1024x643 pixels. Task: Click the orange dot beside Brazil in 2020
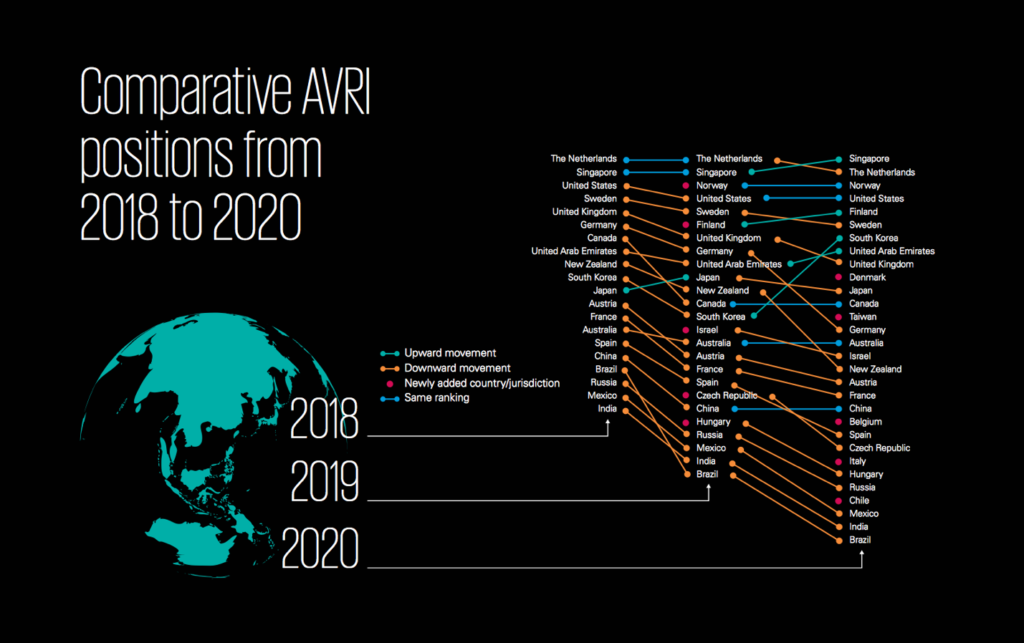[837, 540]
